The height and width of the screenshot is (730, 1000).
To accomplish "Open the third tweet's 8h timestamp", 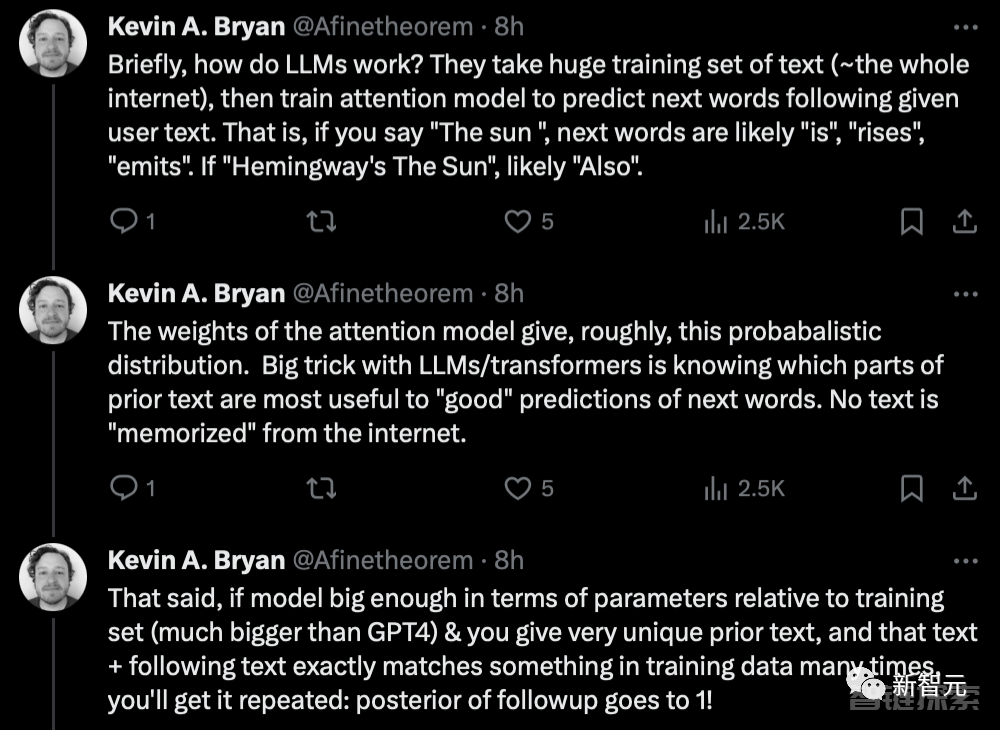I will (x=508, y=560).
